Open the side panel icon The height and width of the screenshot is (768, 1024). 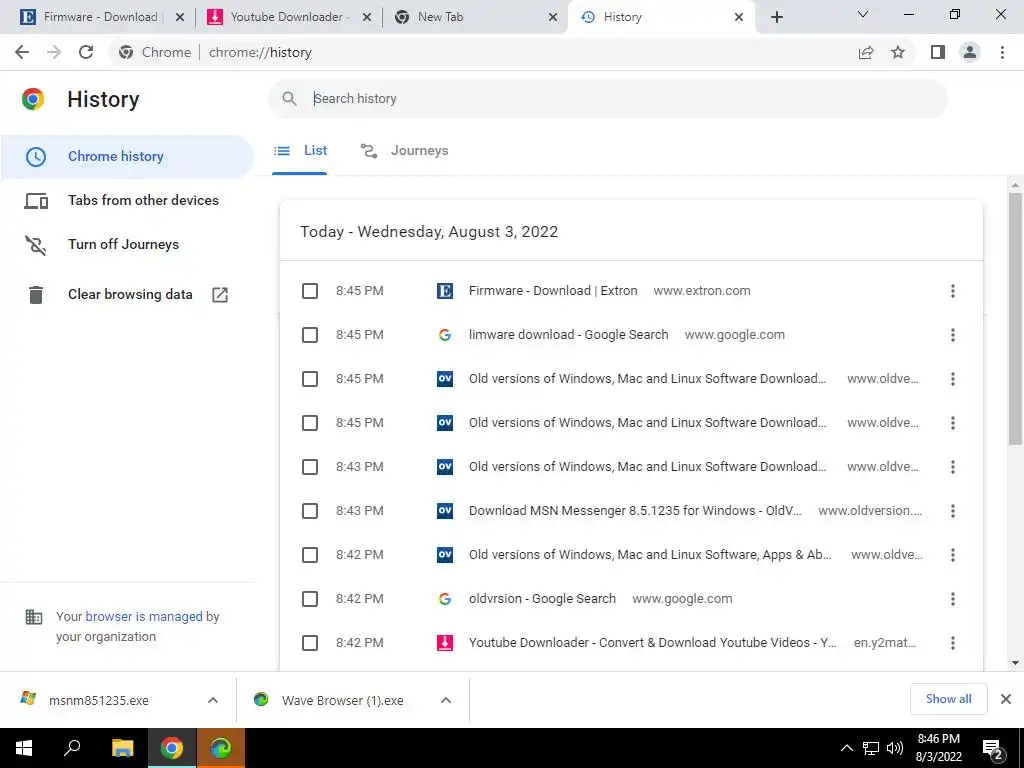(x=938, y=52)
